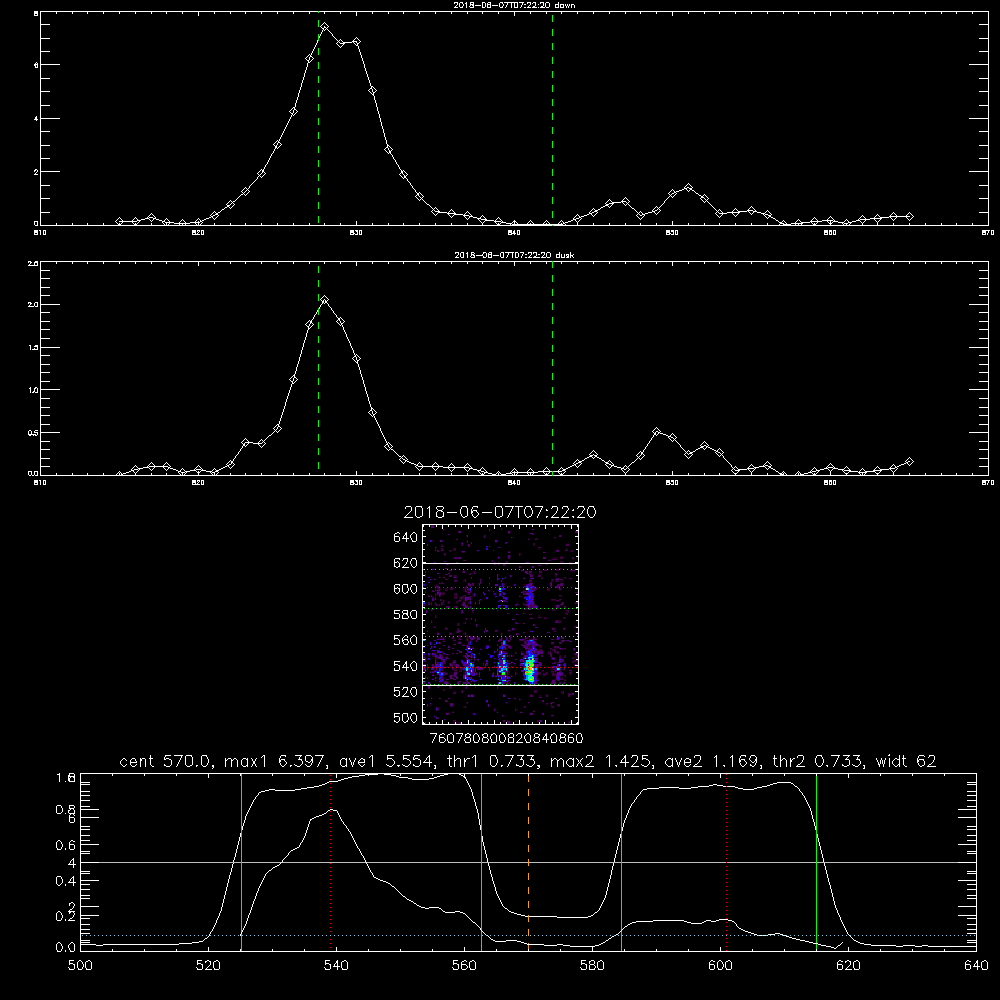Click the last diamond marker at right of dusk curve
Viewport: 1000px width, 1000px height.
910,461
